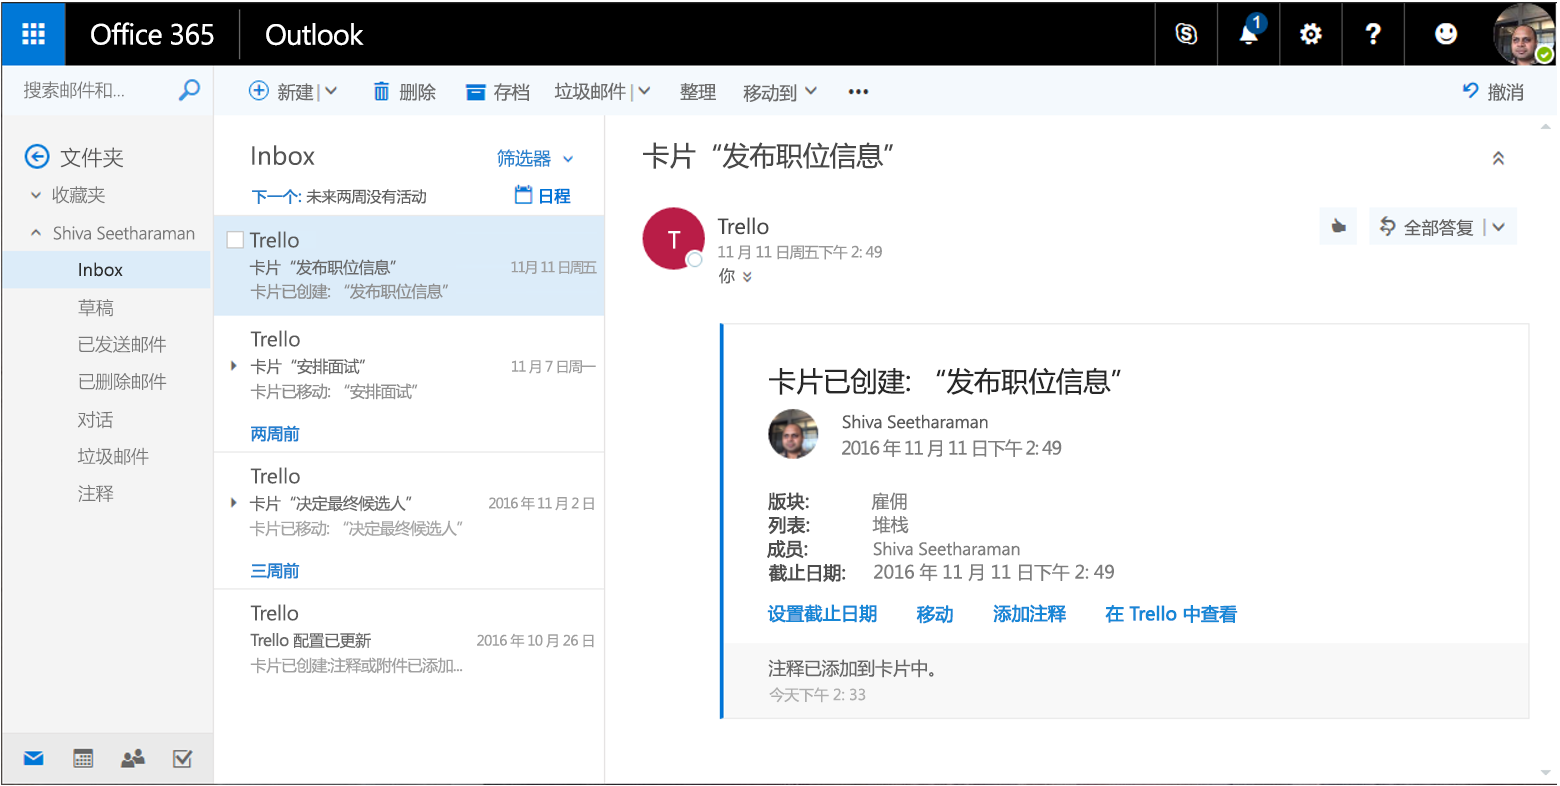The image size is (1560, 786).
Task: Open the Trello 配置已更新 message
Action: pos(409,640)
